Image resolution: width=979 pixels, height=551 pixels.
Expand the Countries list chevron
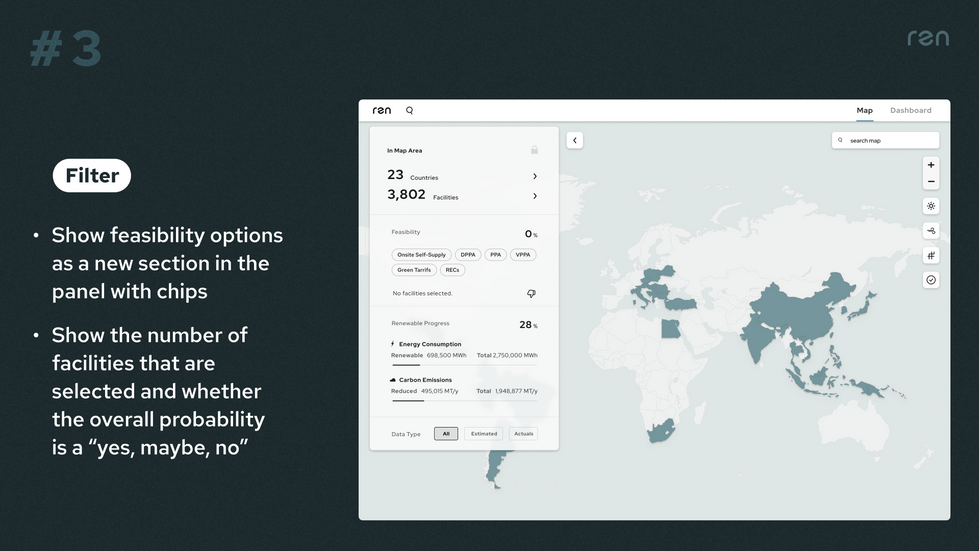(535, 177)
